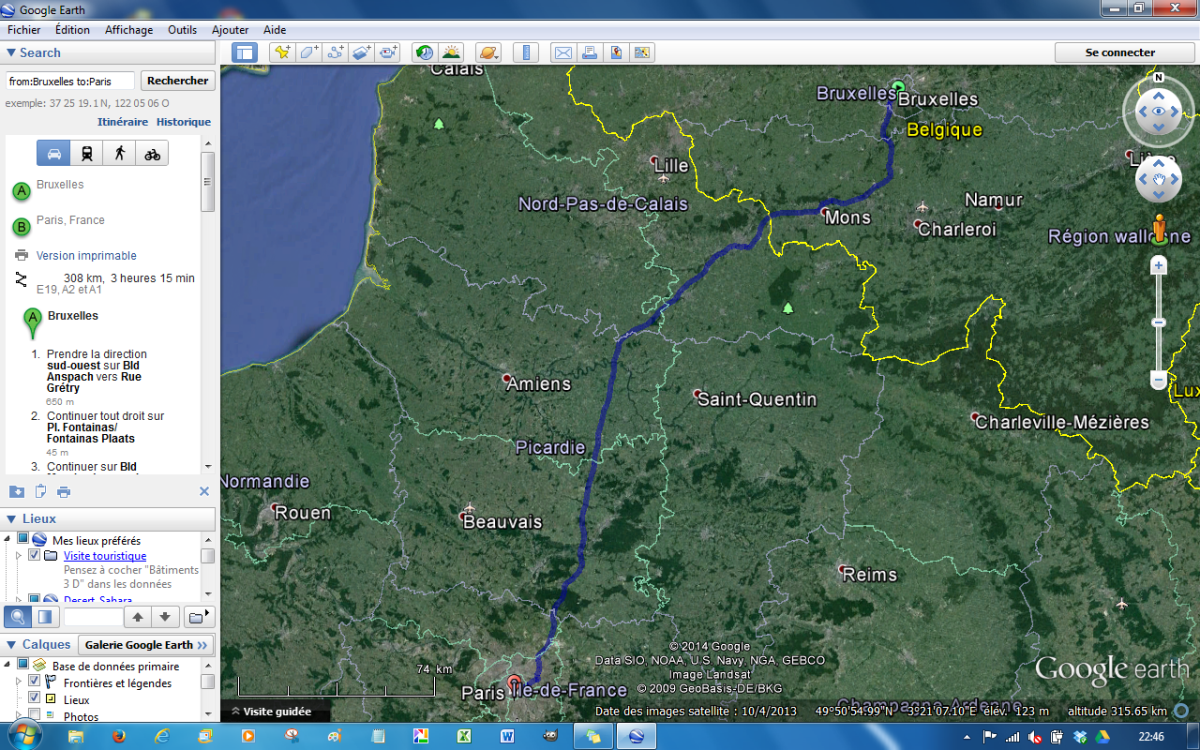Image resolution: width=1200 pixels, height=750 pixels.
Task: Select walking directions mode
Action: [120, 153]
